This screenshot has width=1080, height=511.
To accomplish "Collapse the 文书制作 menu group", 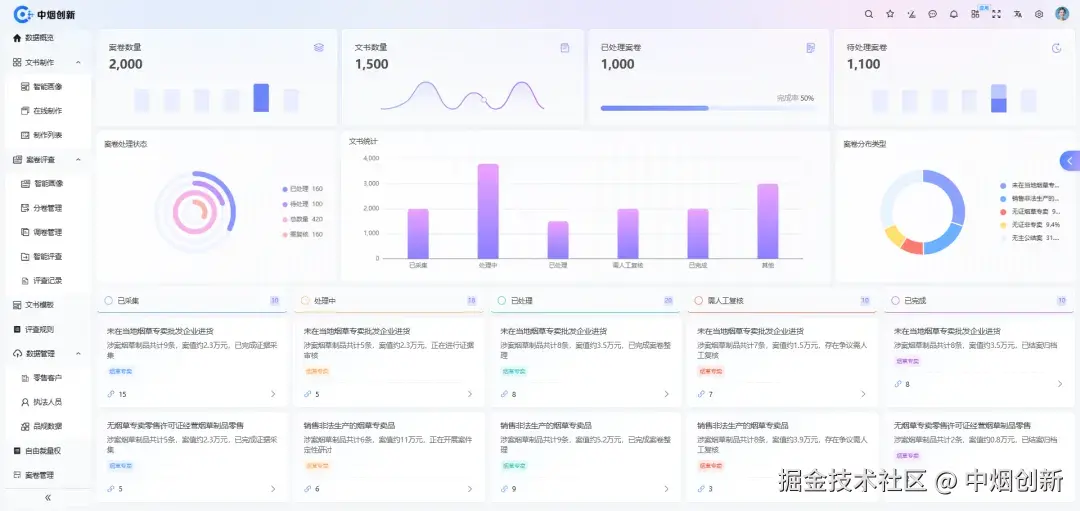I will click(78, 62).
